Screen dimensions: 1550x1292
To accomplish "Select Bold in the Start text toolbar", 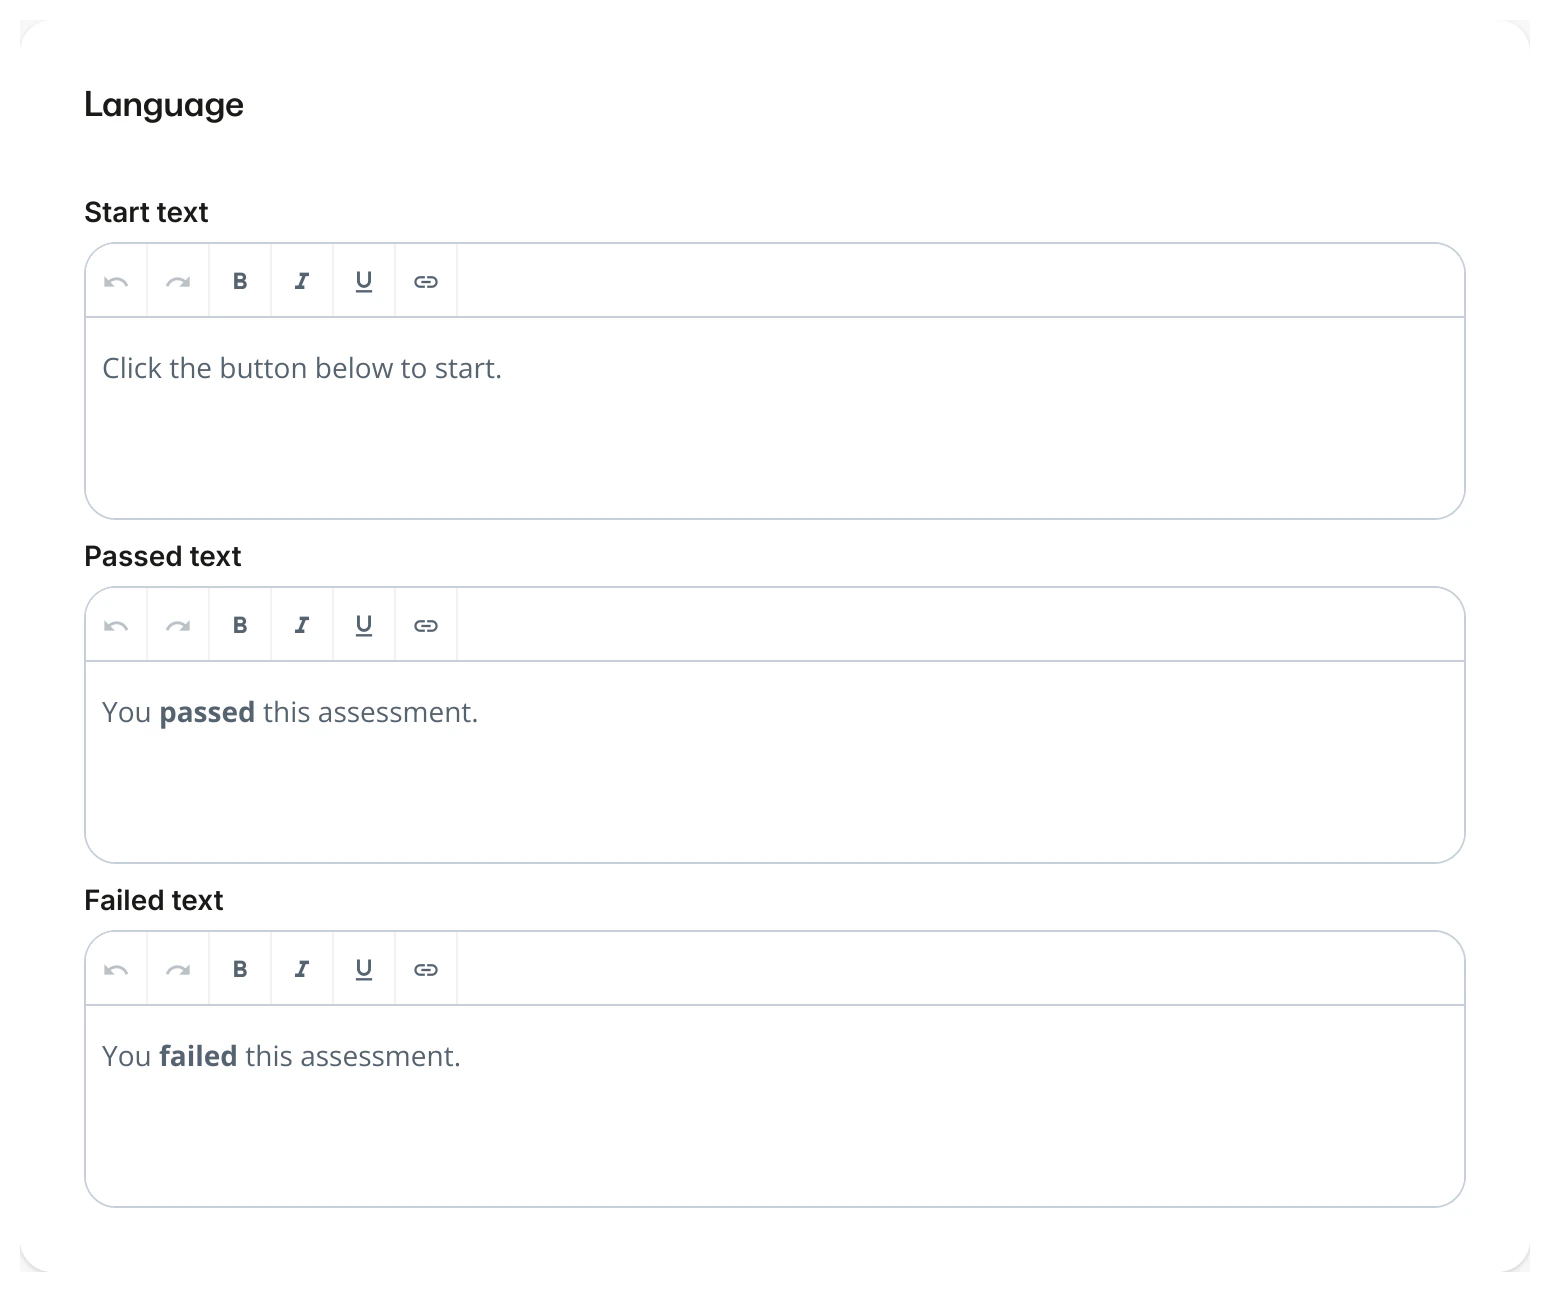I will coord(239,281).
